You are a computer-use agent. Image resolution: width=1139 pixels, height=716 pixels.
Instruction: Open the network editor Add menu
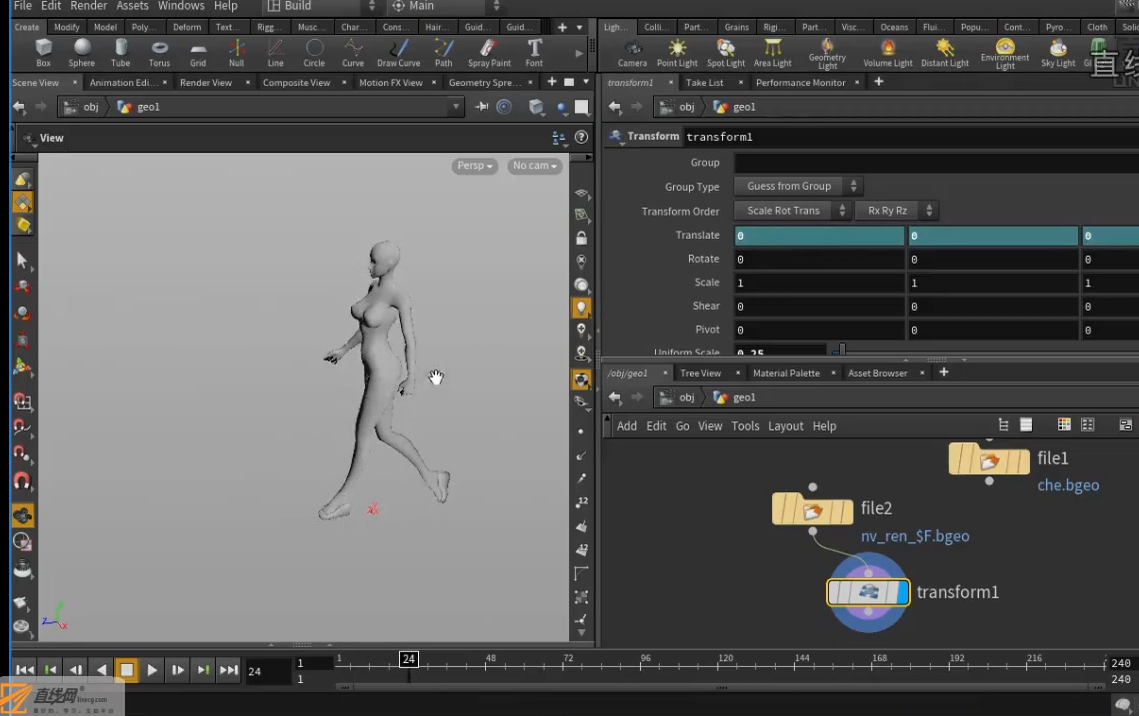pyautogui.click(x=626, y=426)
